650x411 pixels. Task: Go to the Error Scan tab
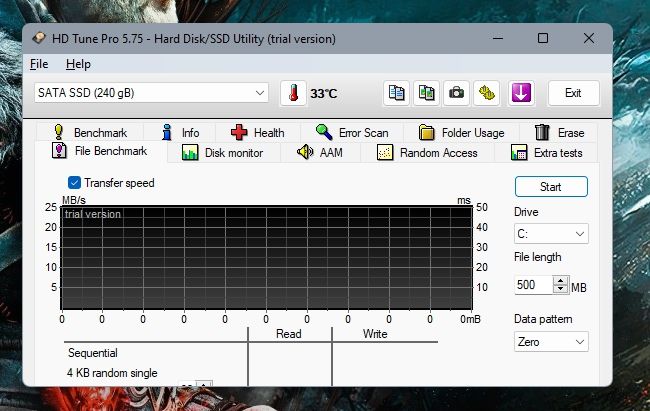tap(352, 133)
